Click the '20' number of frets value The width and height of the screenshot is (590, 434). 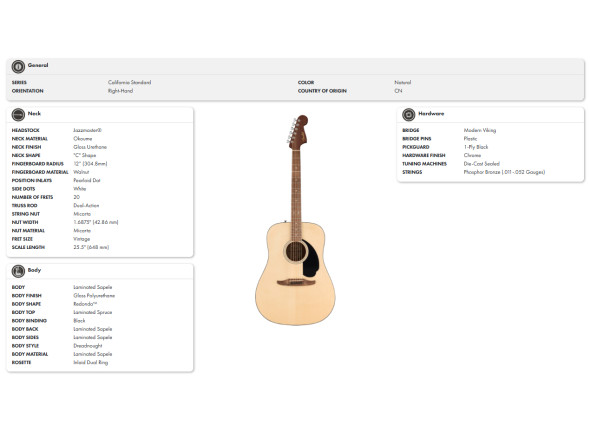(x=77, y=197)
